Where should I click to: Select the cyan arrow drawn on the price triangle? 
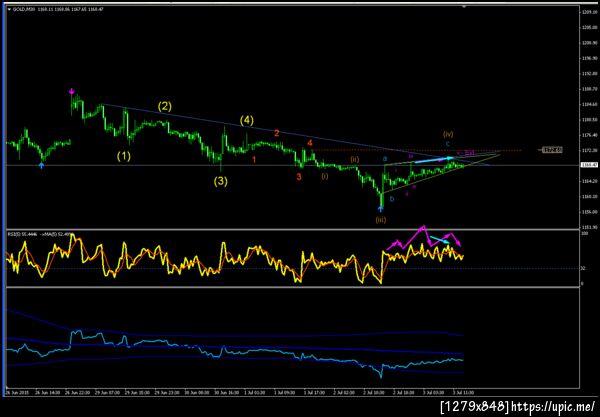[434, 160]
